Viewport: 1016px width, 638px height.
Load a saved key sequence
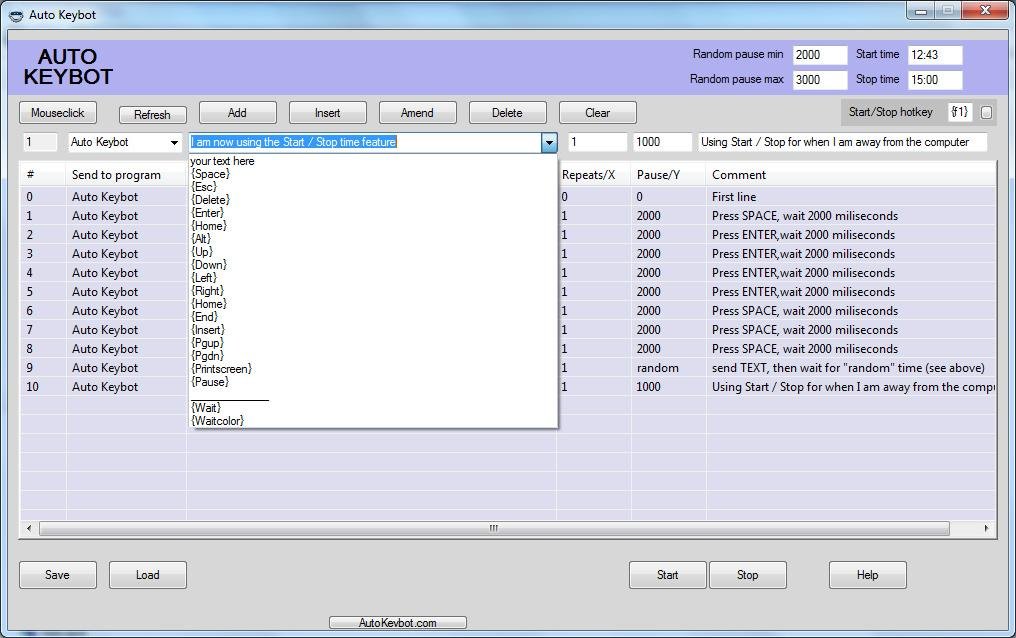pos(148,575)
